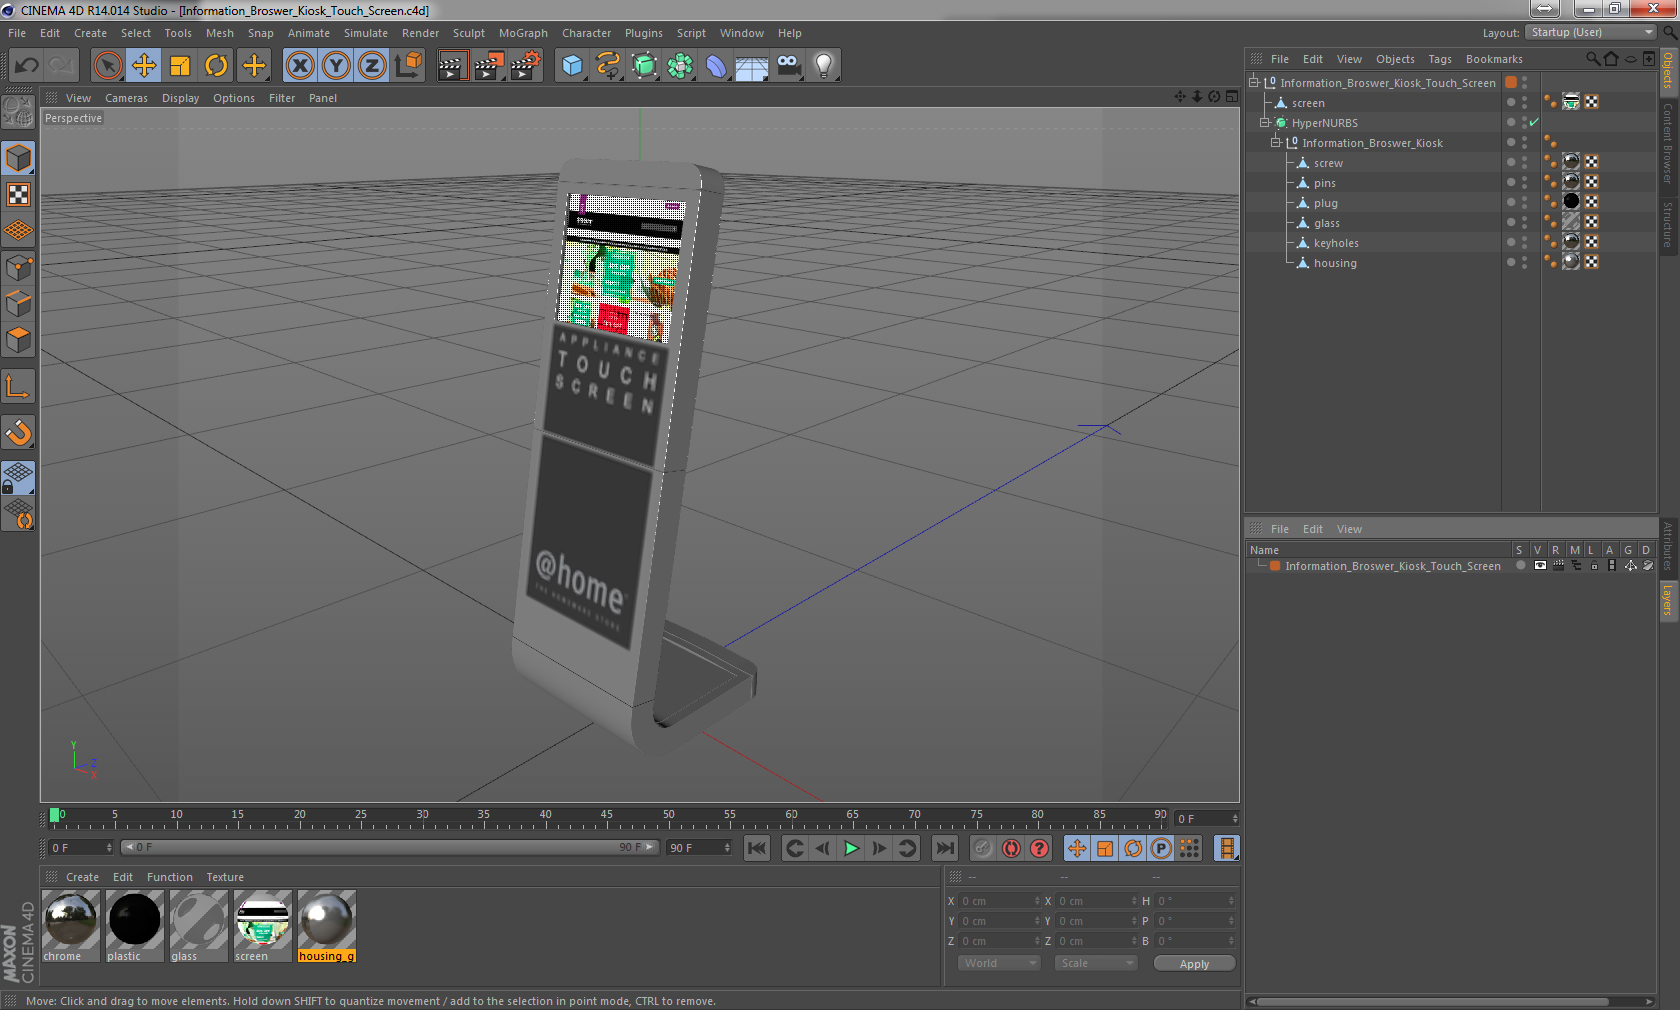This screenshot has width=1680, height=1010.
Task: Go to start of animation
Action: coord(757,848)
